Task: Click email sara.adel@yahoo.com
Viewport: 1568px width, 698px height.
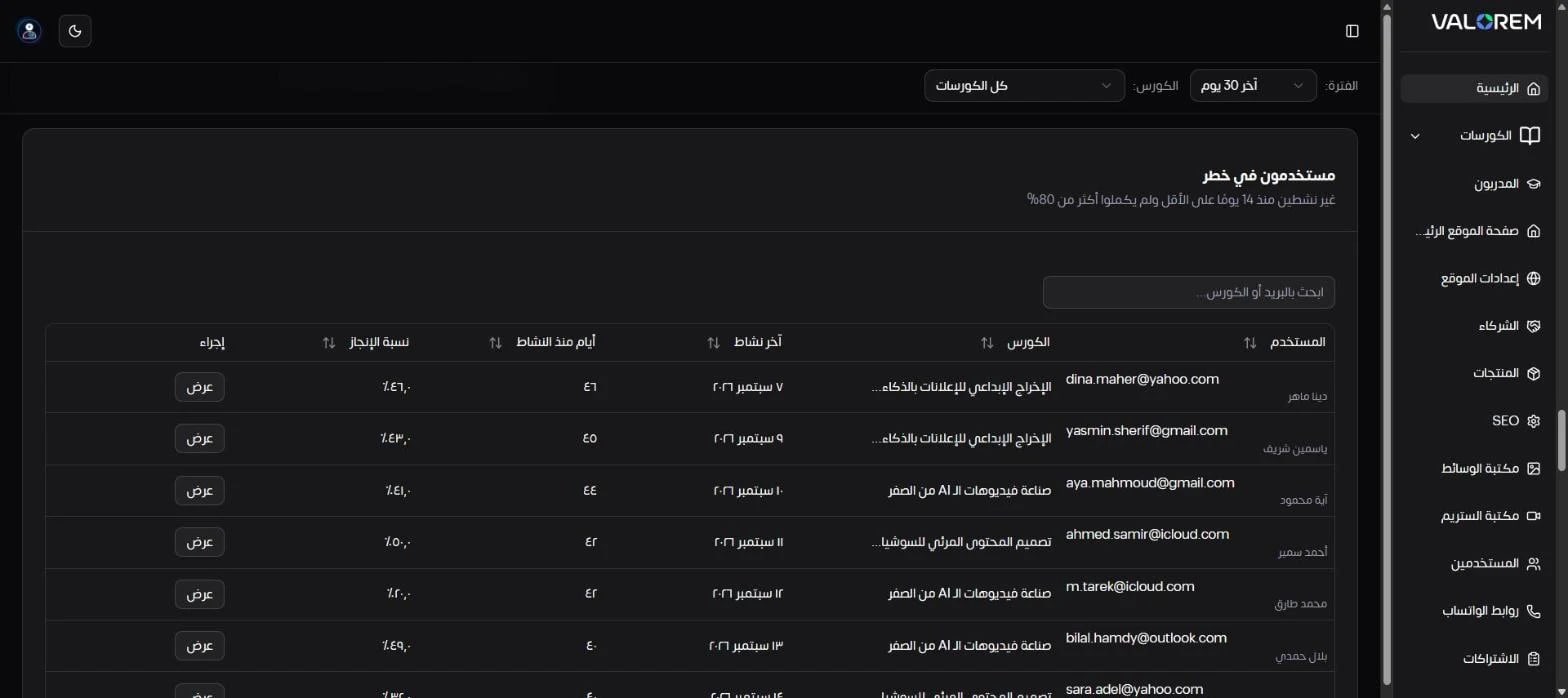Action: click(x=1134, y=689)
